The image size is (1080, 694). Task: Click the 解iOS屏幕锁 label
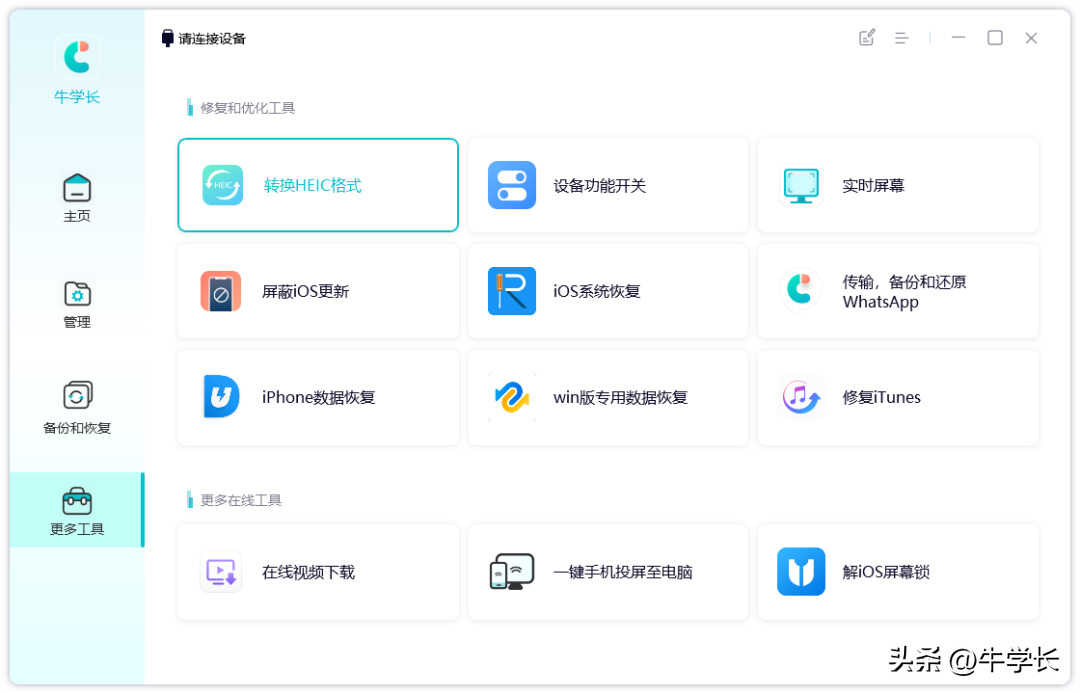[886, 572]
